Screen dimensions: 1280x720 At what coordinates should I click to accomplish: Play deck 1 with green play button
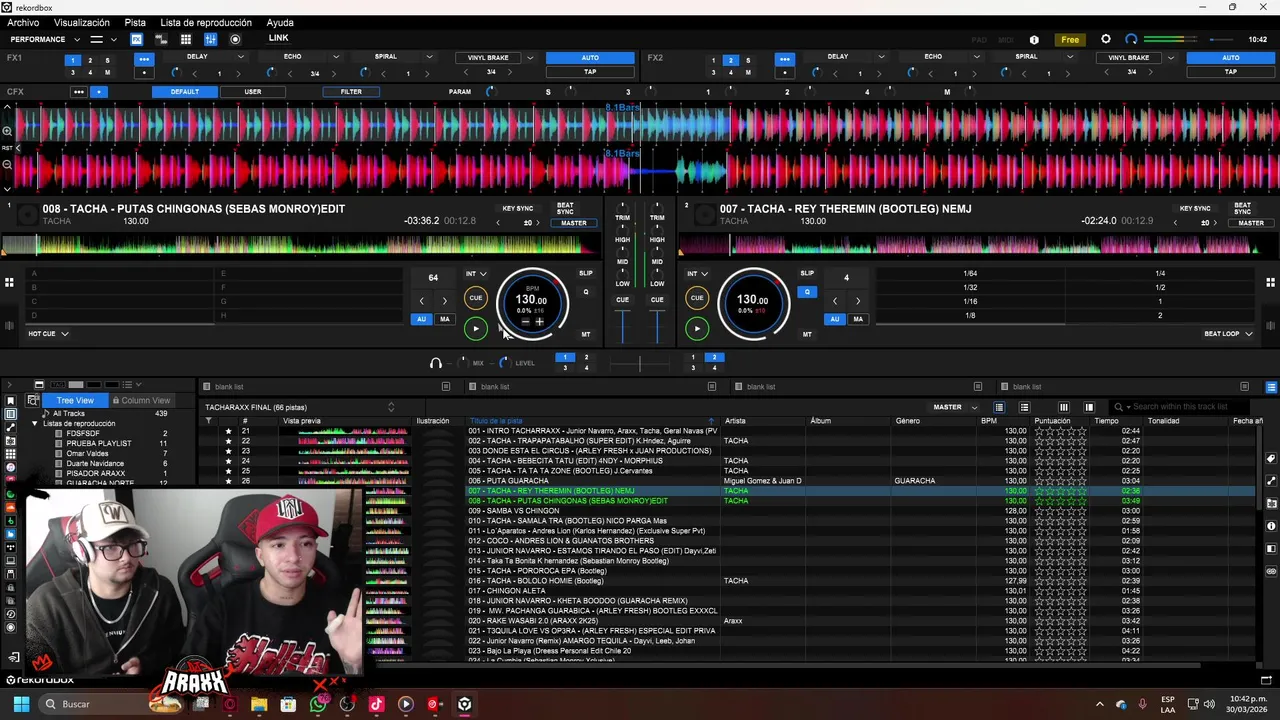(476, 328)
